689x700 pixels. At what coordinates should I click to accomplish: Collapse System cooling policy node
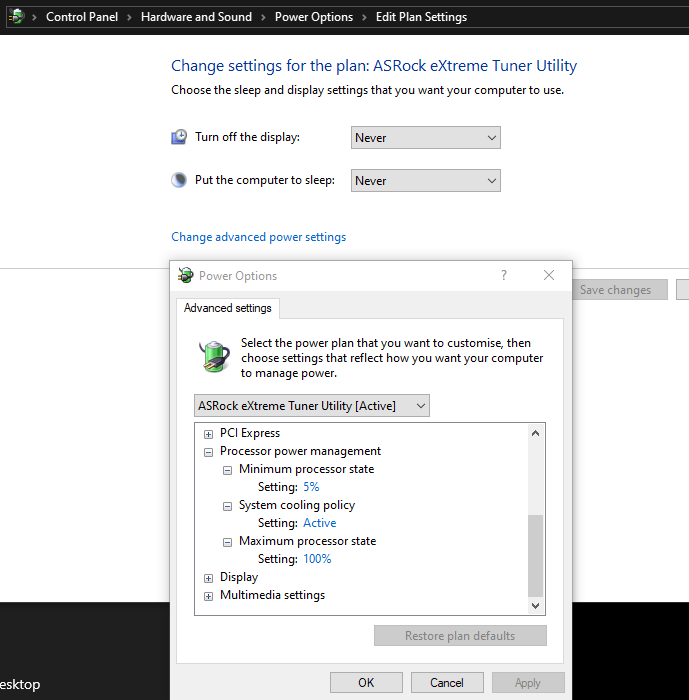pos(227,506)
